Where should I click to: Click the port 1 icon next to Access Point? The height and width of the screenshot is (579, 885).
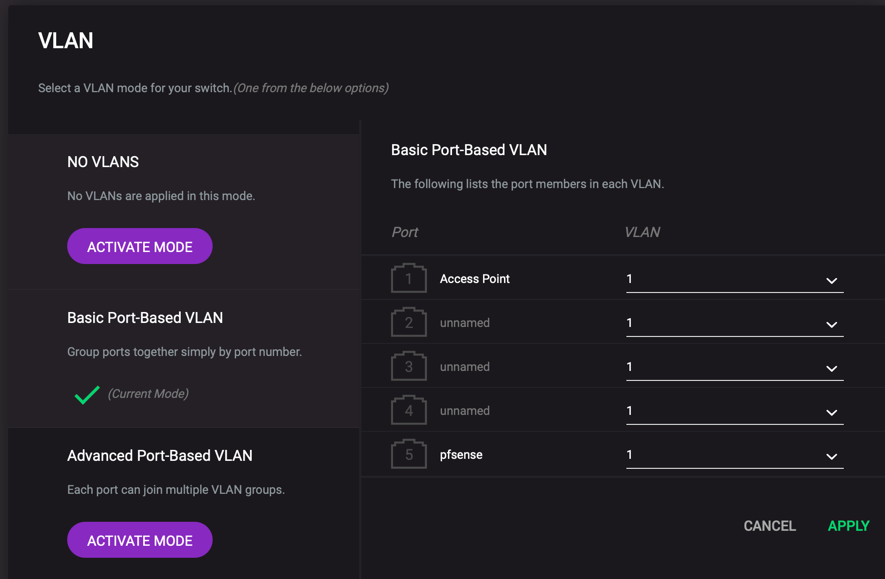click(x=408, y=278)
